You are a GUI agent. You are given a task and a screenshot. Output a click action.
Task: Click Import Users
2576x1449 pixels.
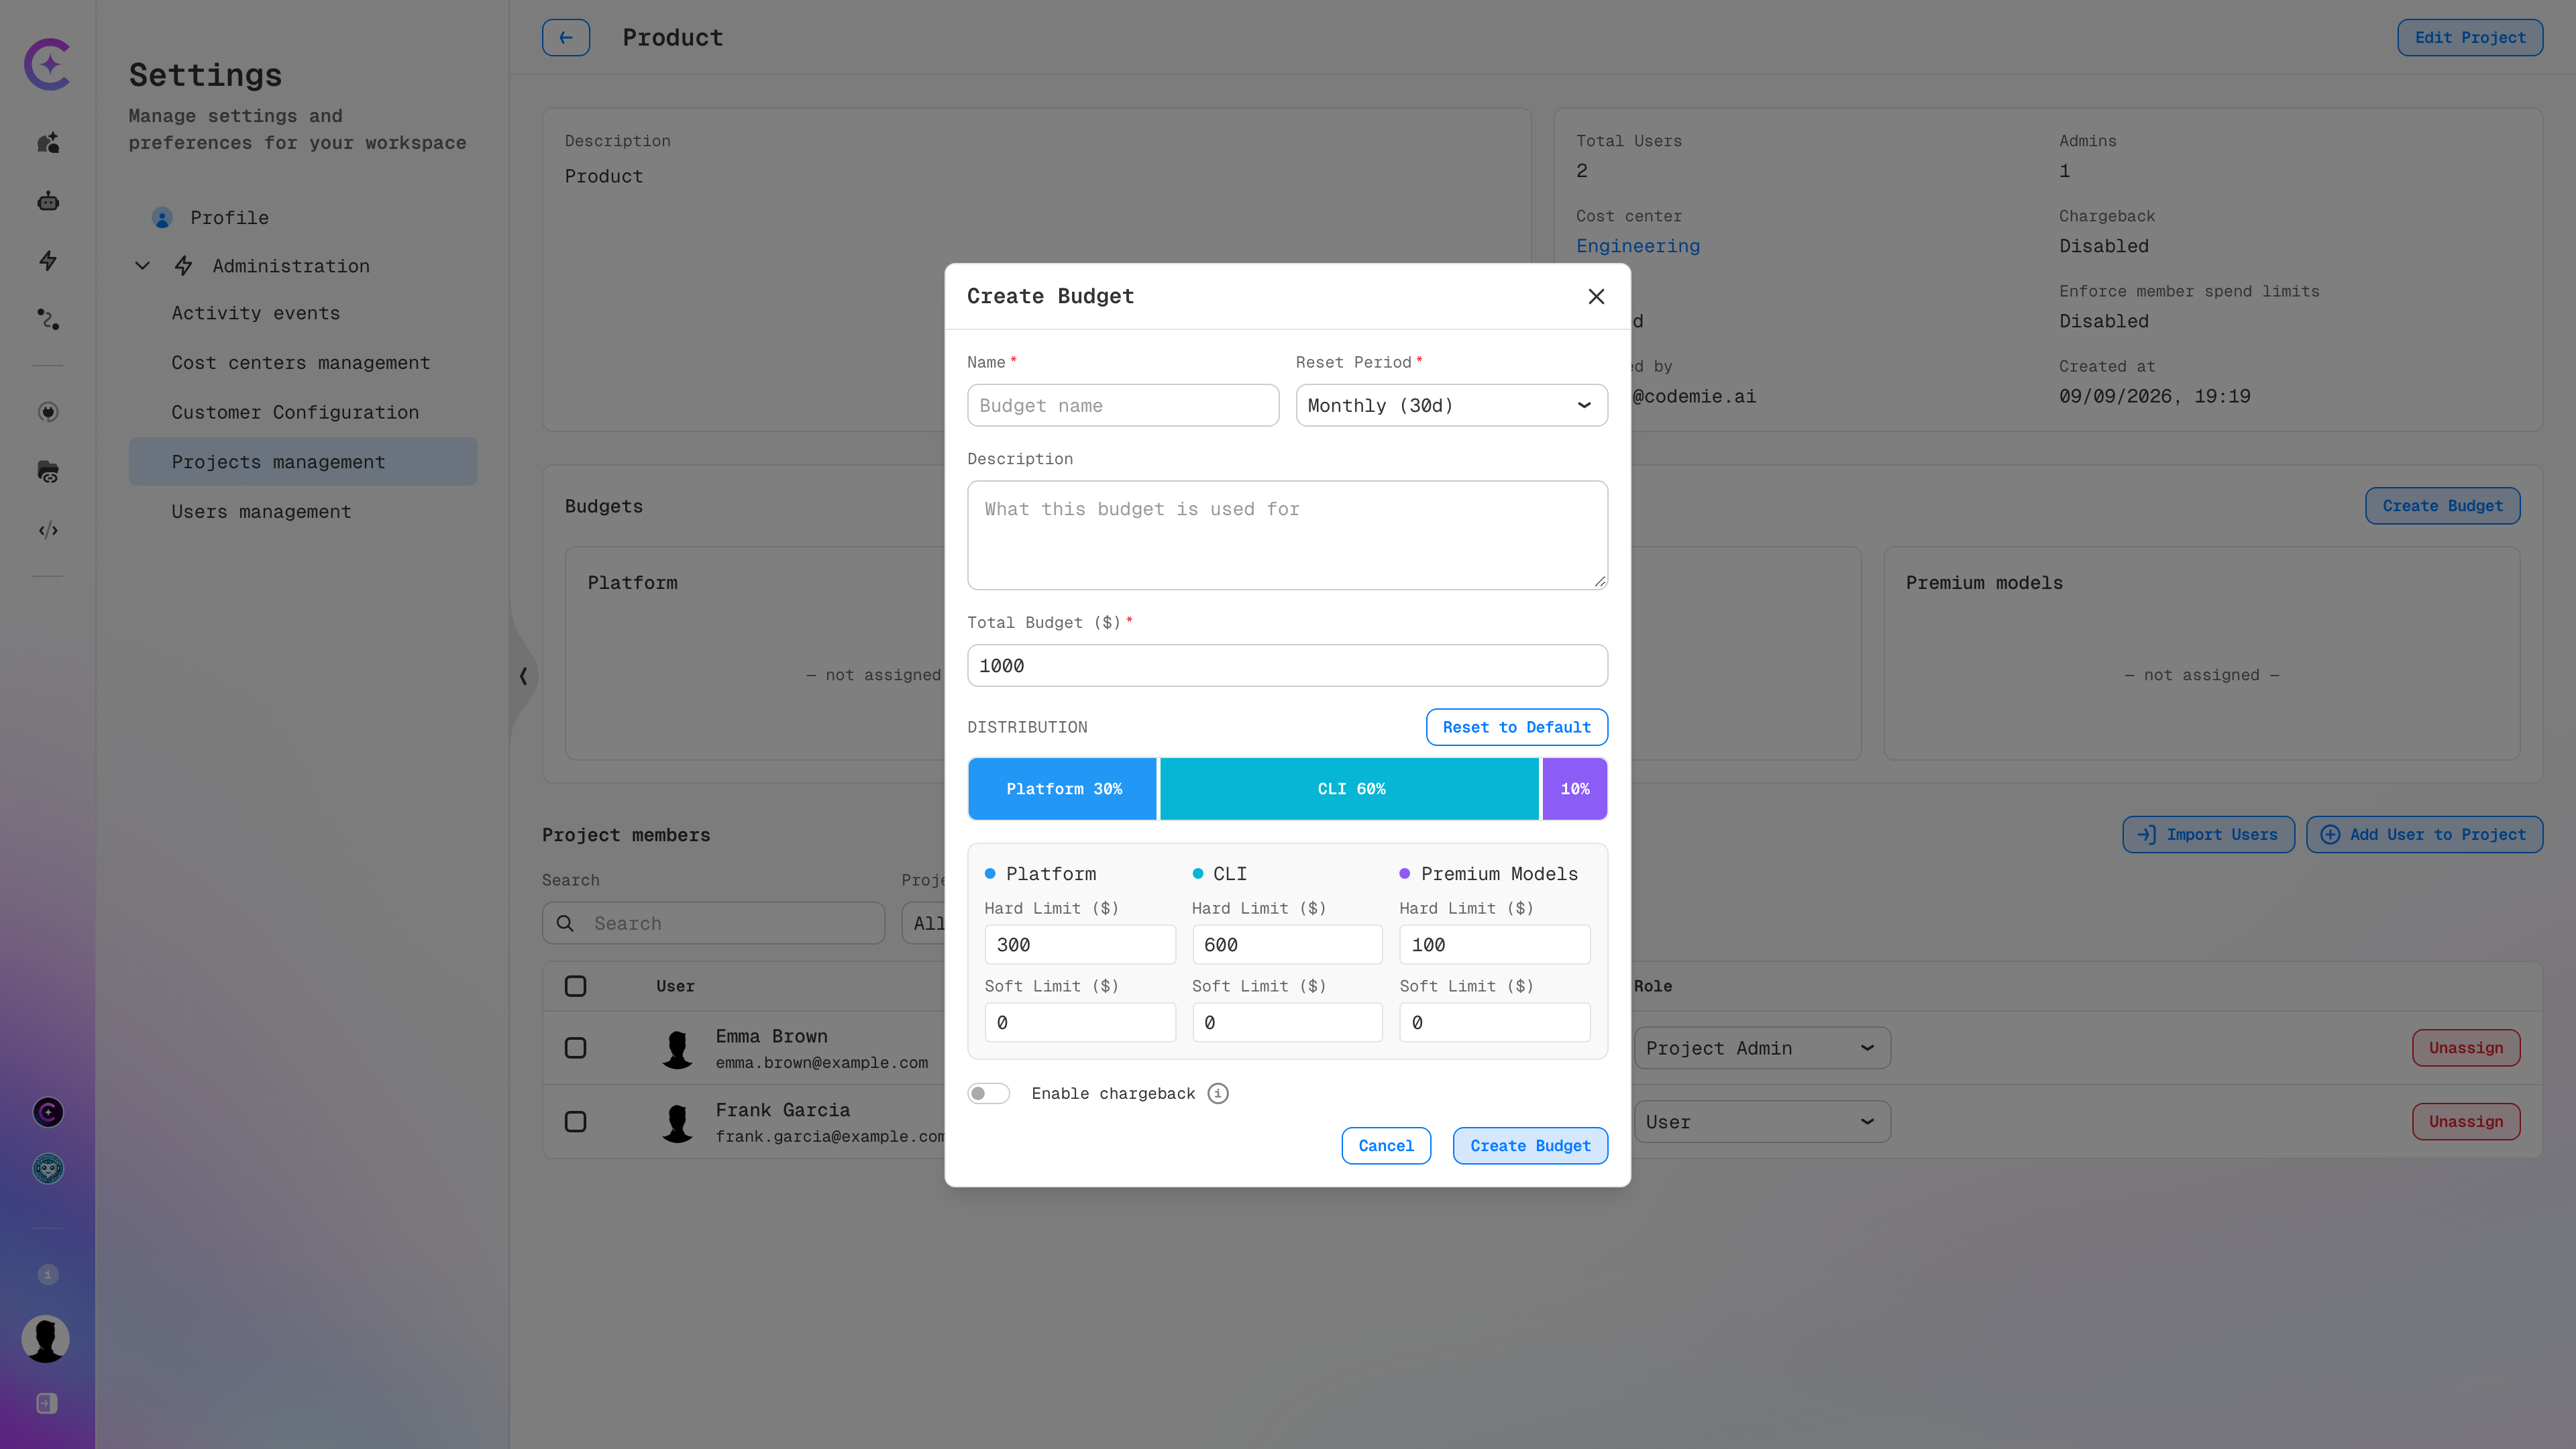click(x=2208, y=834)
